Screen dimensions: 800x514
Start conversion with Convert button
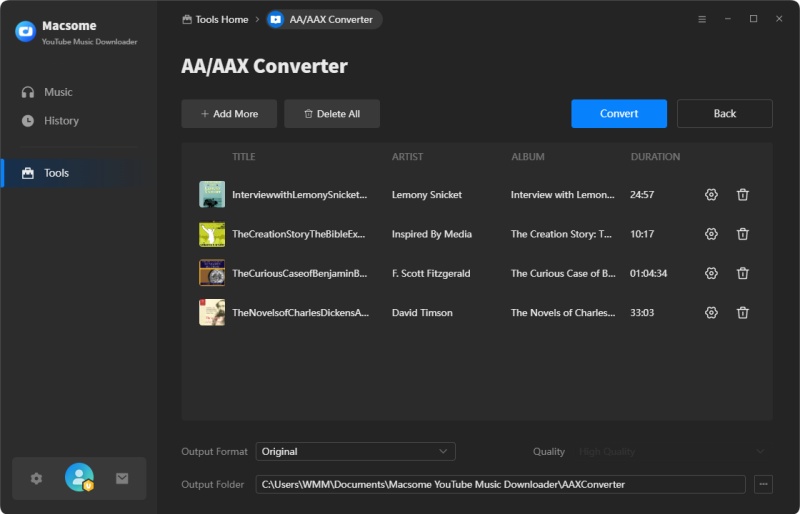pyautogui.click(x=619, y=114)
